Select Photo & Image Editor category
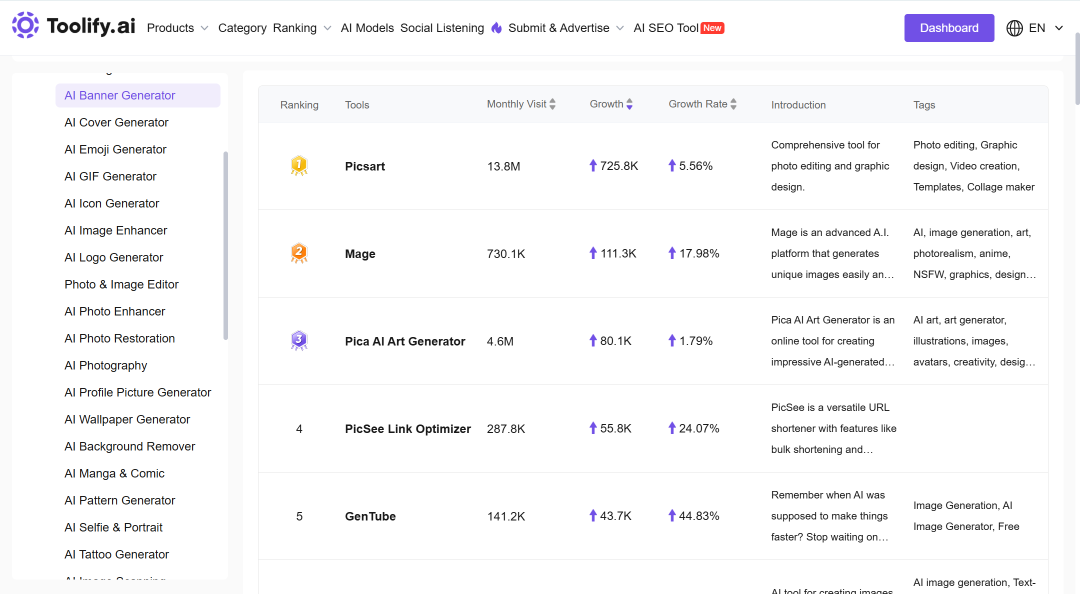Image resolution: width=1080 pixels, height=594 pixels. (121, 285)
